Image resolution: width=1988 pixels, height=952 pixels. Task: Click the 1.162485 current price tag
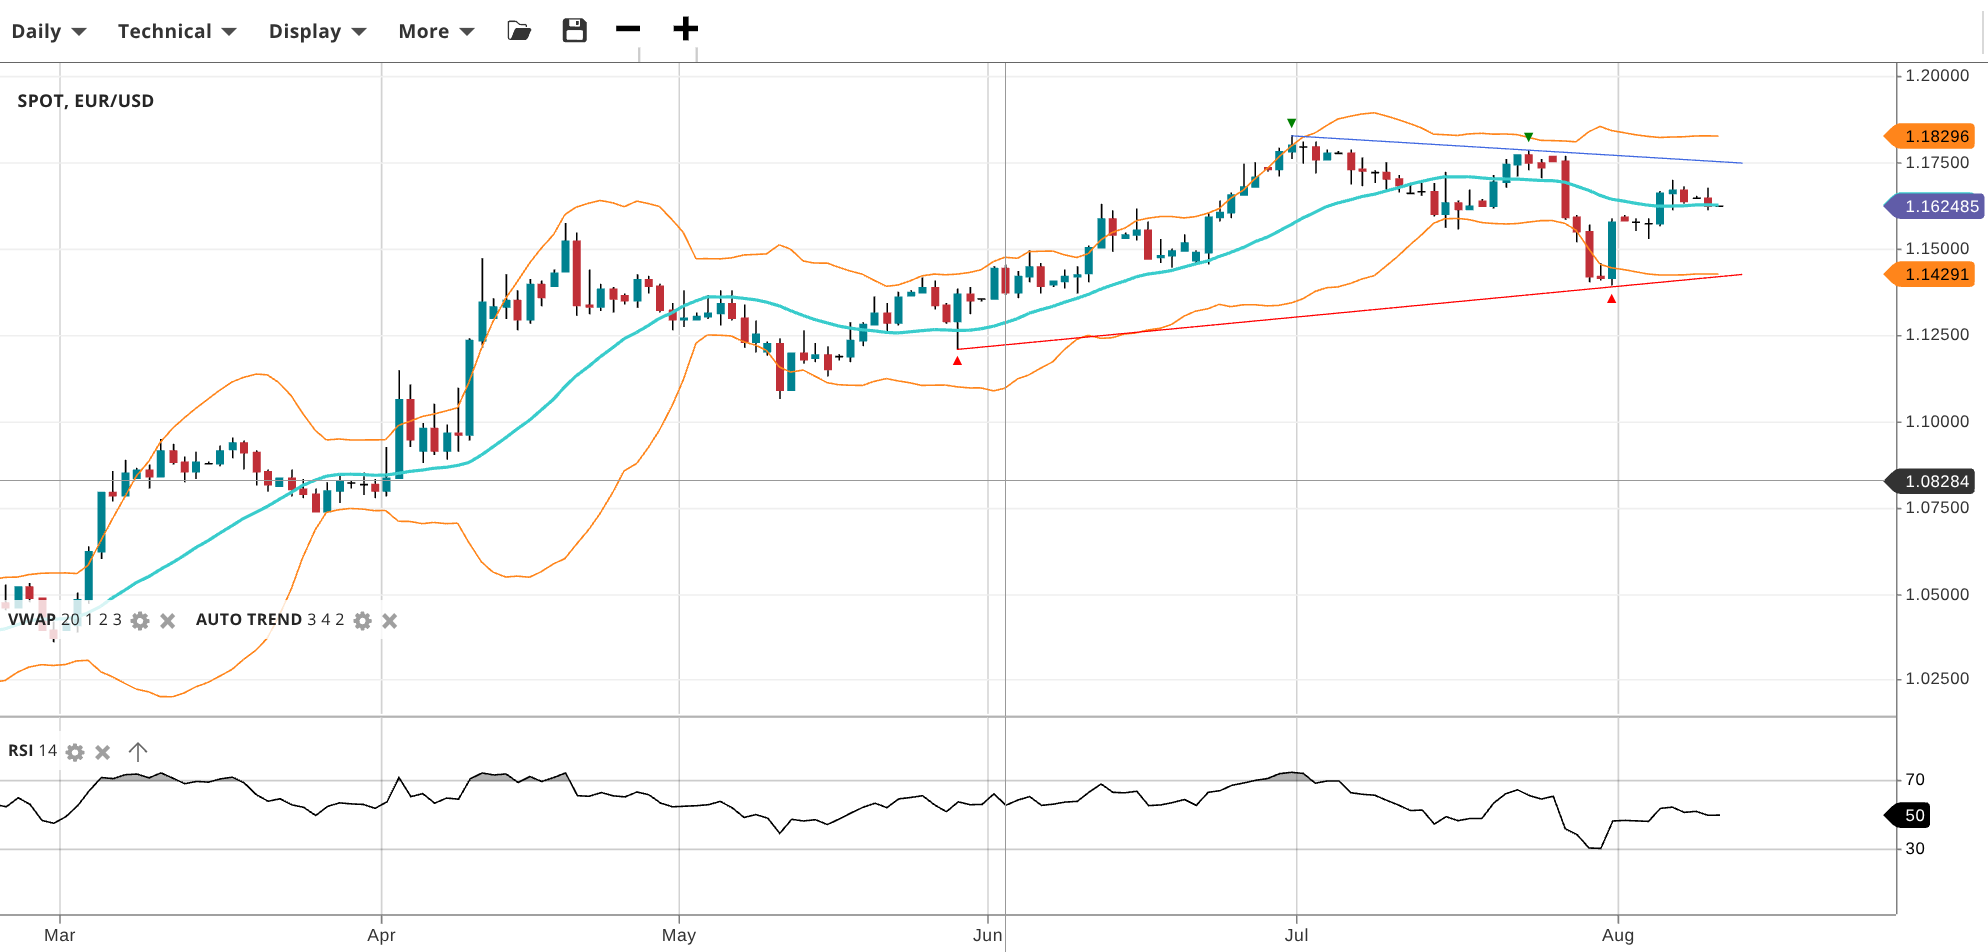[1938, 206]
